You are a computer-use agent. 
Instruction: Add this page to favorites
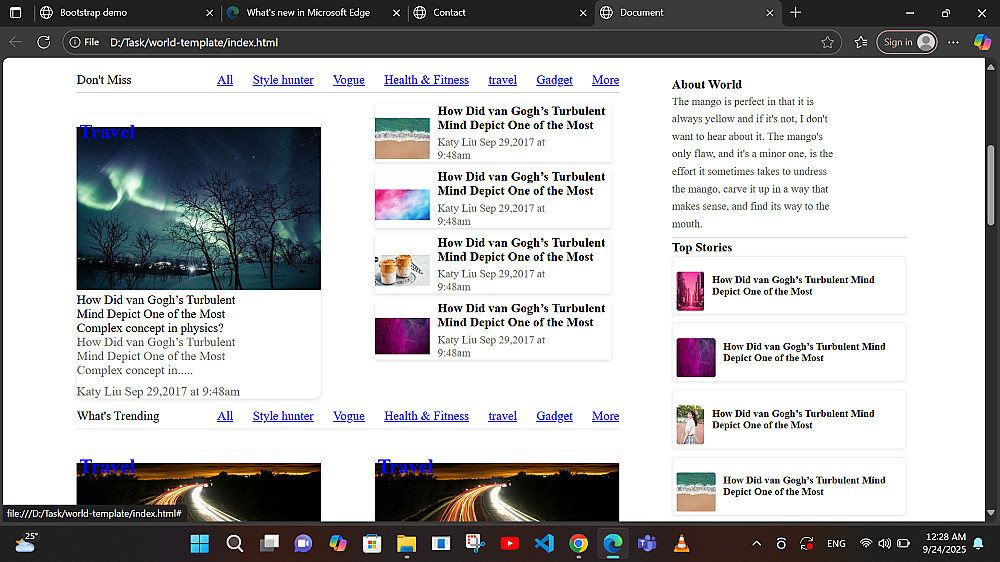[827, 42]
